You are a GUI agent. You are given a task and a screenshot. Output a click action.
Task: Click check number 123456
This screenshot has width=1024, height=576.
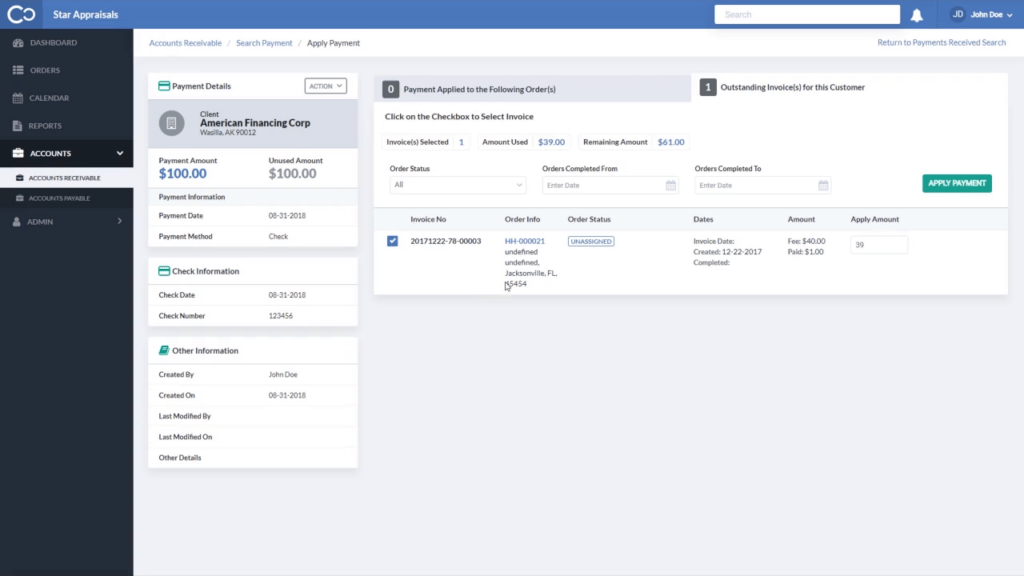click(x=280, y=316)
